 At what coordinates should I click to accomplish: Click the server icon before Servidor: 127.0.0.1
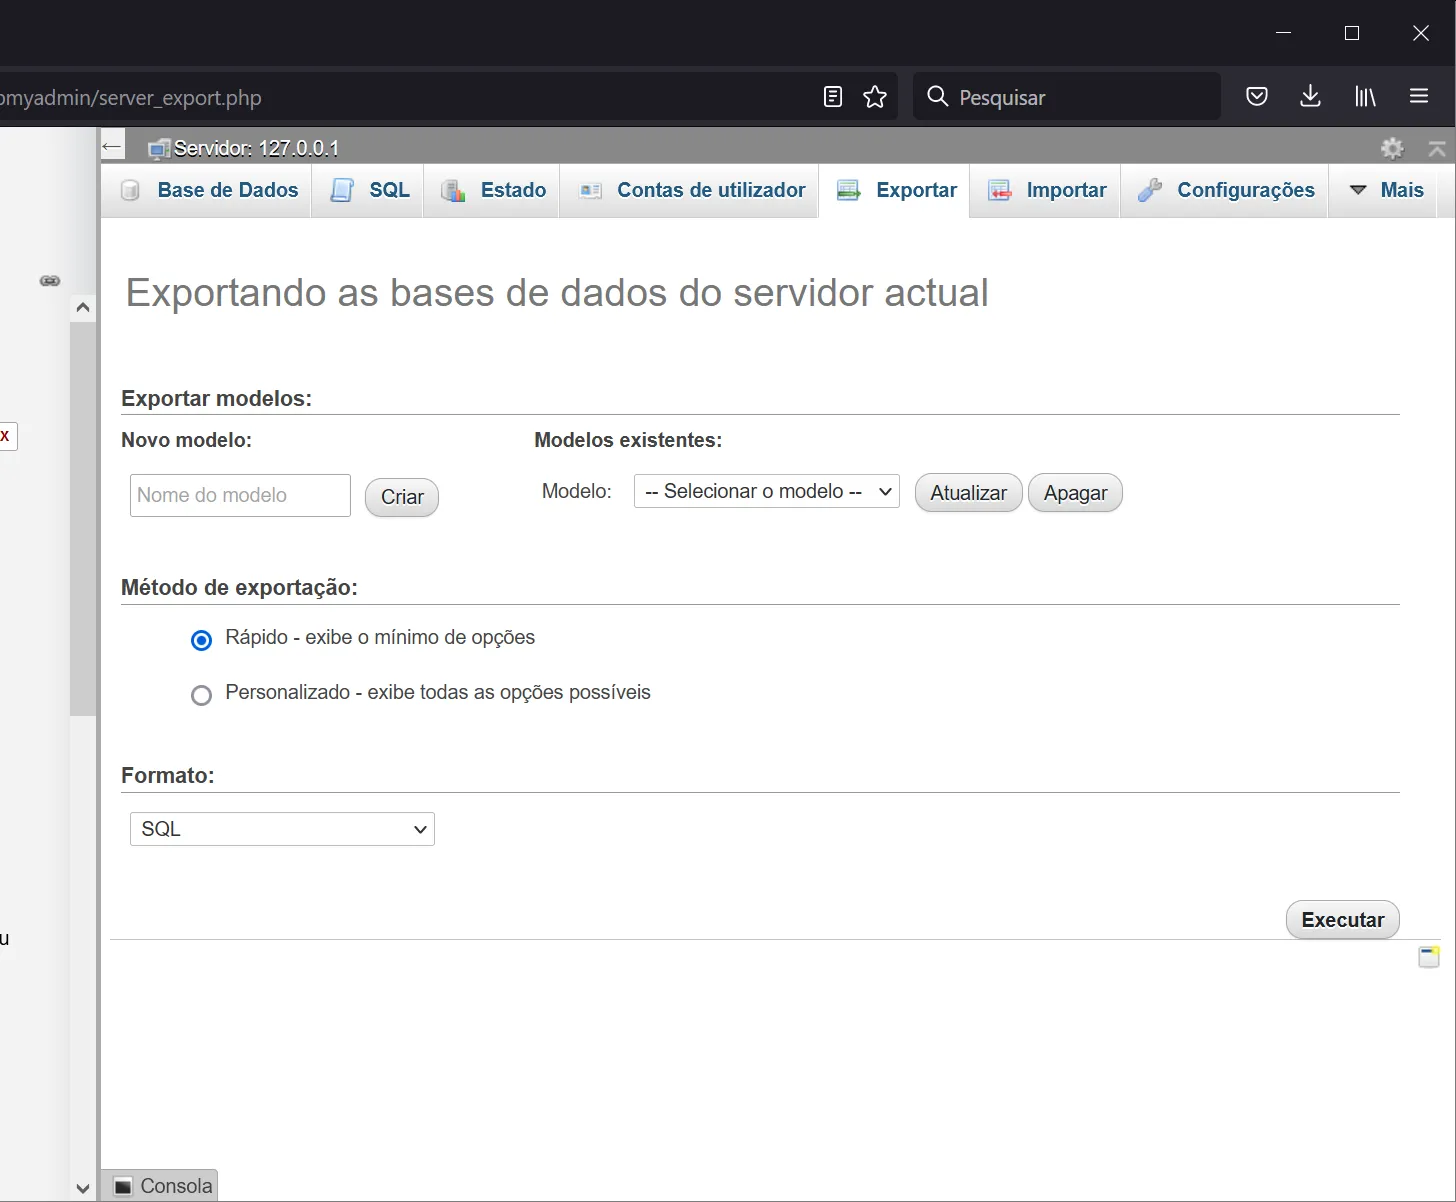click(x=159, y=149)
